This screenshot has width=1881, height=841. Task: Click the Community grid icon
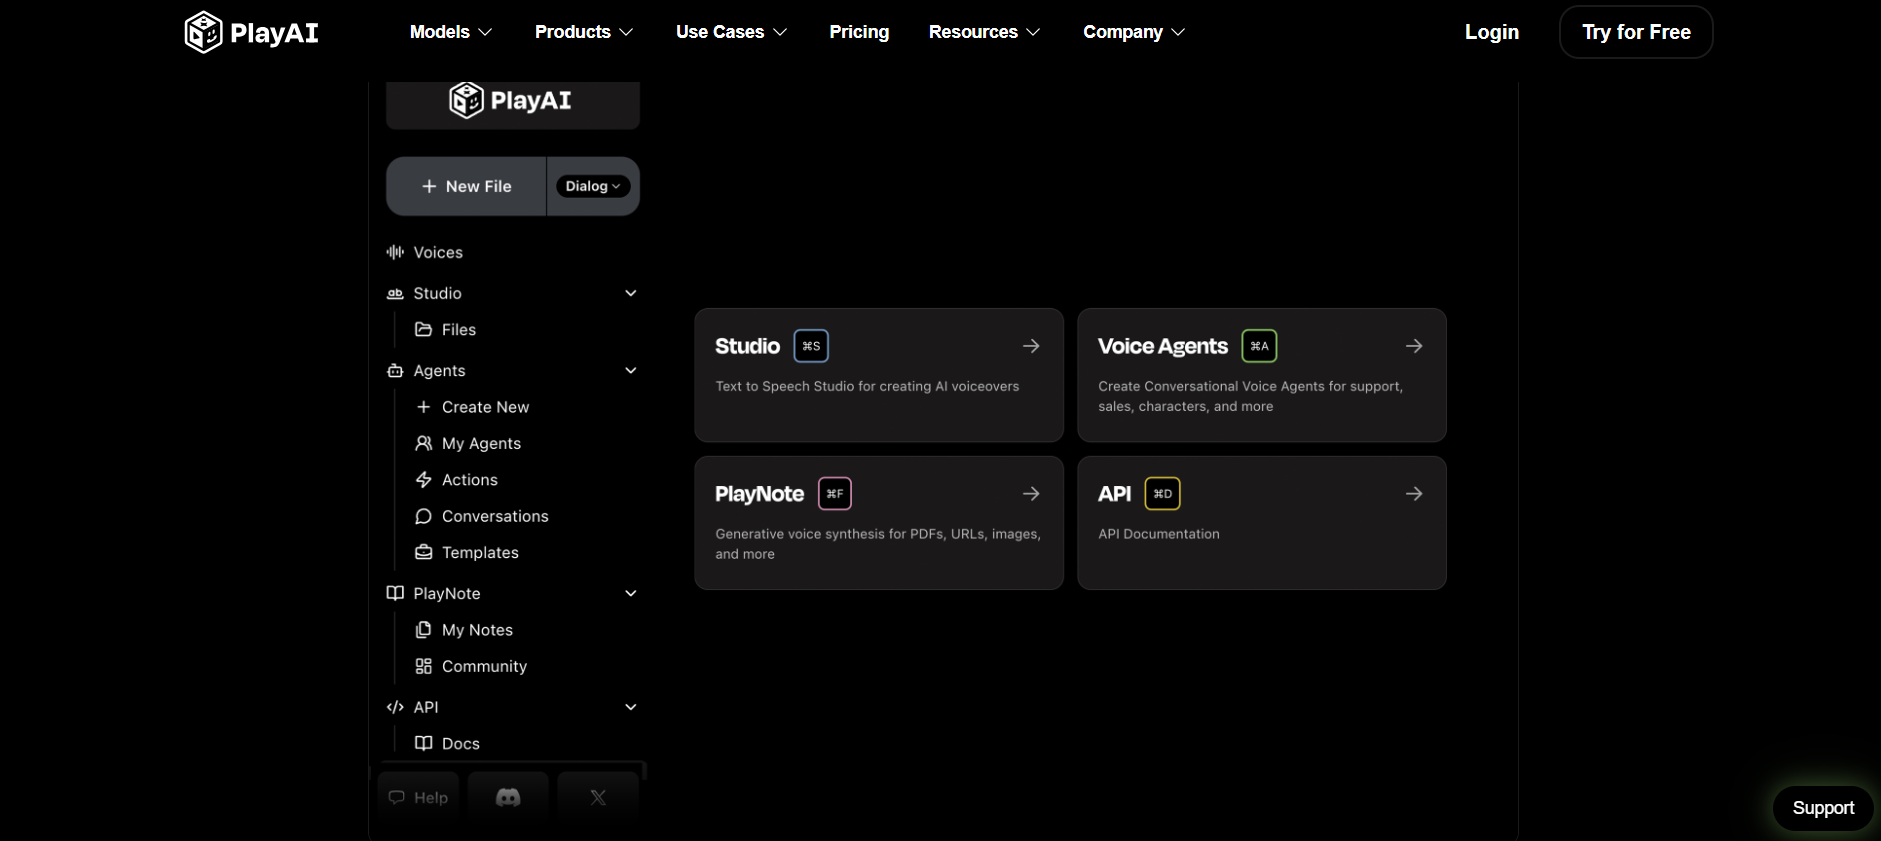tap(424, 666)
